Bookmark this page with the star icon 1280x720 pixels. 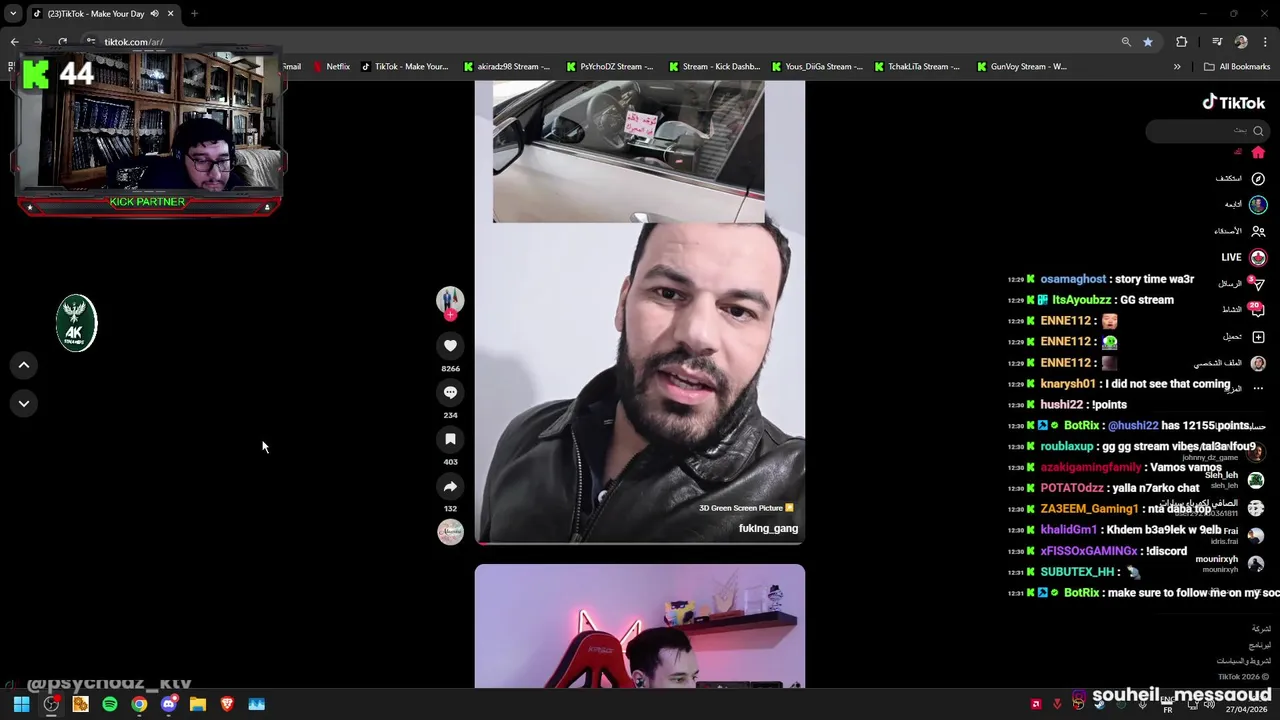point(1148,42)
